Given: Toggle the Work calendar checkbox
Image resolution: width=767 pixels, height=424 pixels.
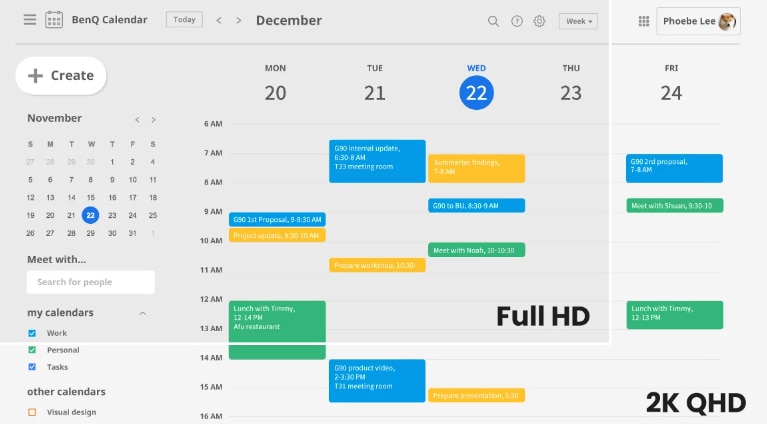Looking at the screenshot, I should click(x=32, y=333).
